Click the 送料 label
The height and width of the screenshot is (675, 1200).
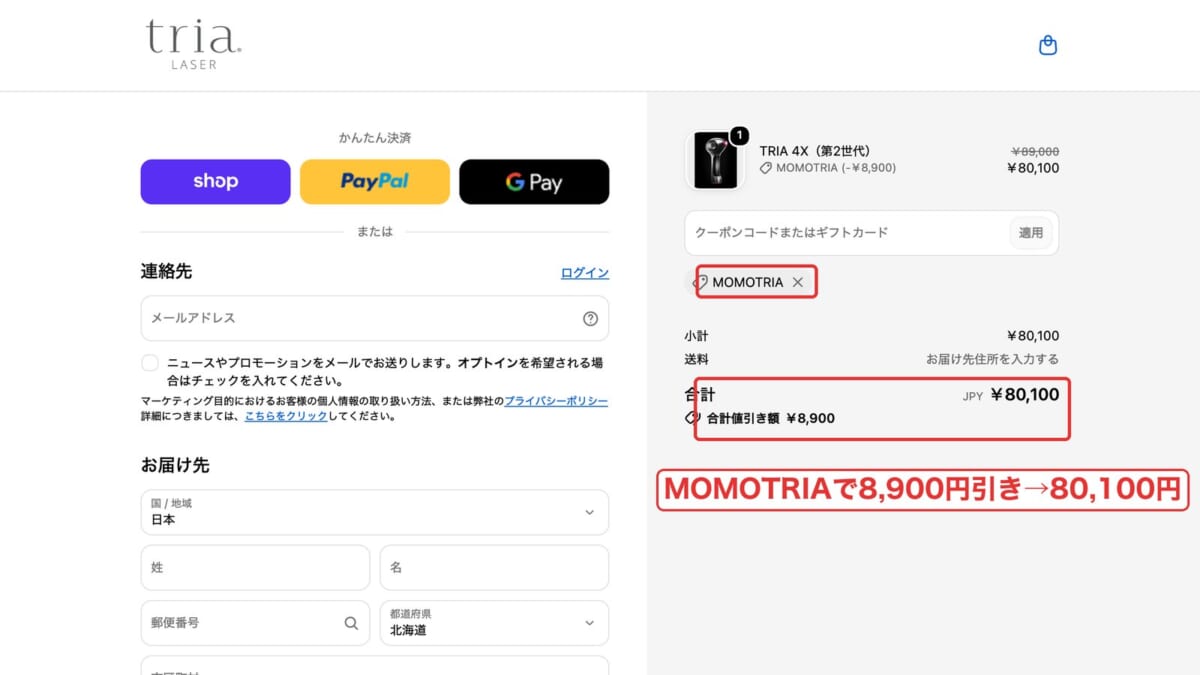click(696, 359)
